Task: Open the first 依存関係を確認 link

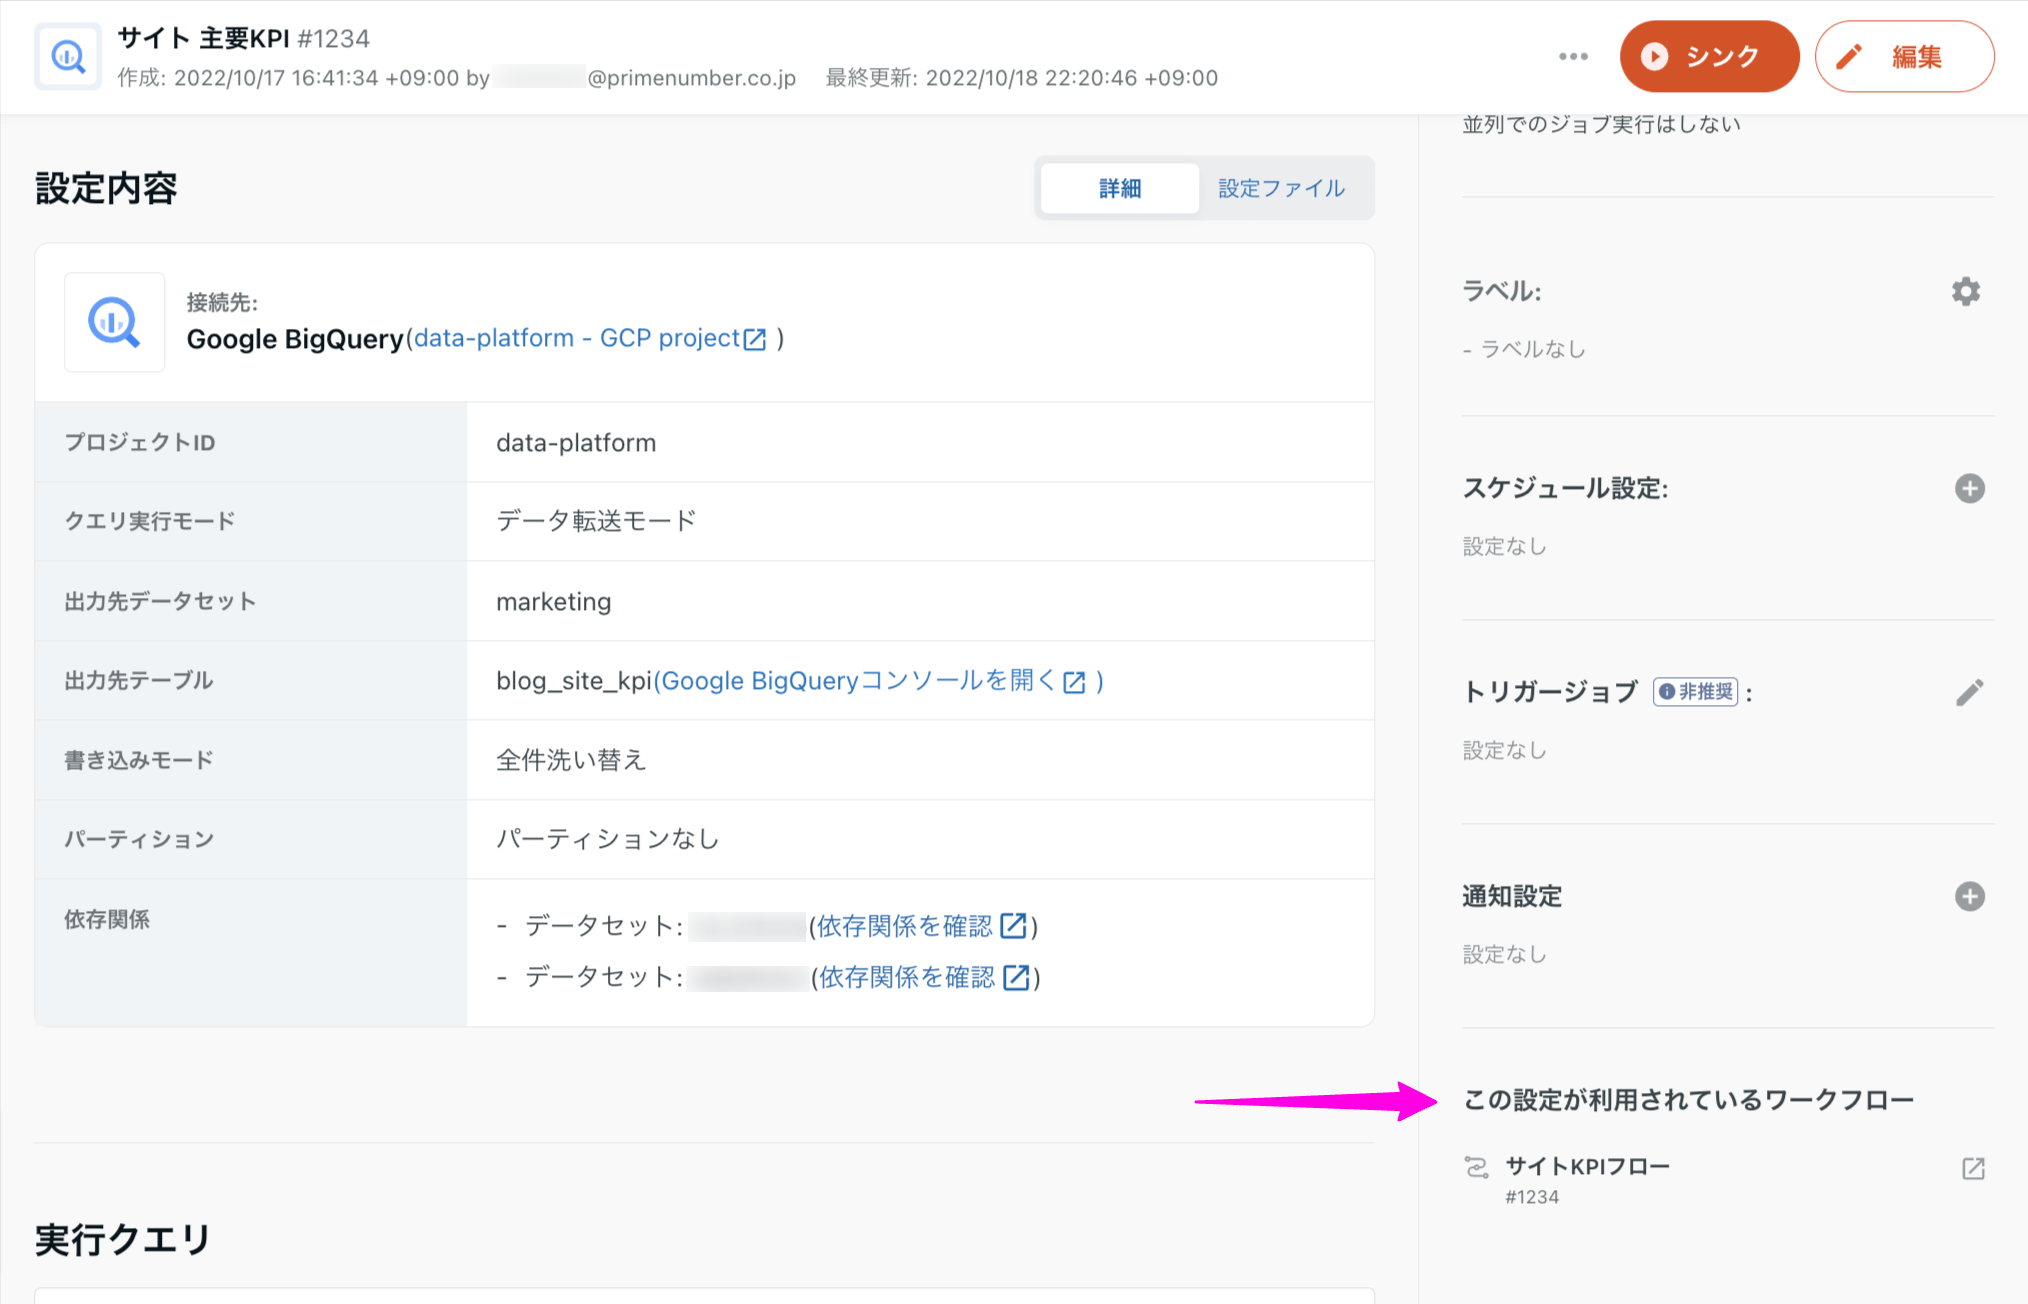Action: tap(904, 926)
